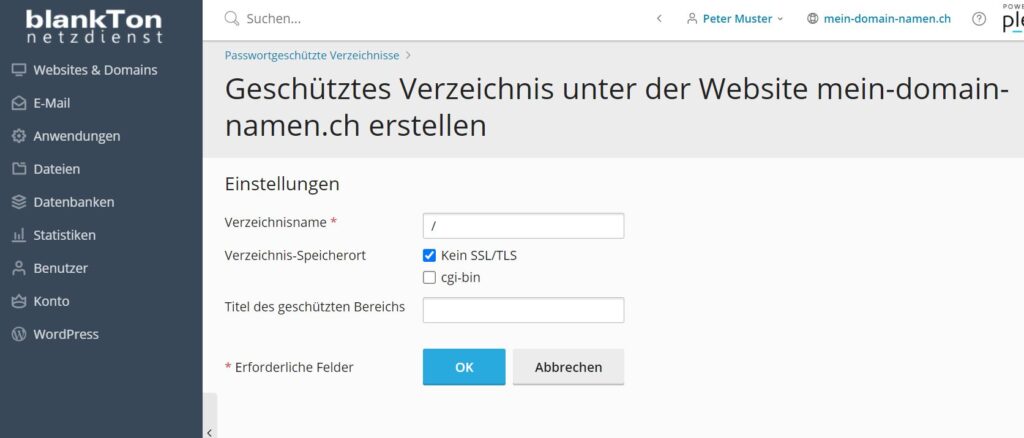Click the Statistiken bar chart icon
The image size is (1024, 438).
18,235
